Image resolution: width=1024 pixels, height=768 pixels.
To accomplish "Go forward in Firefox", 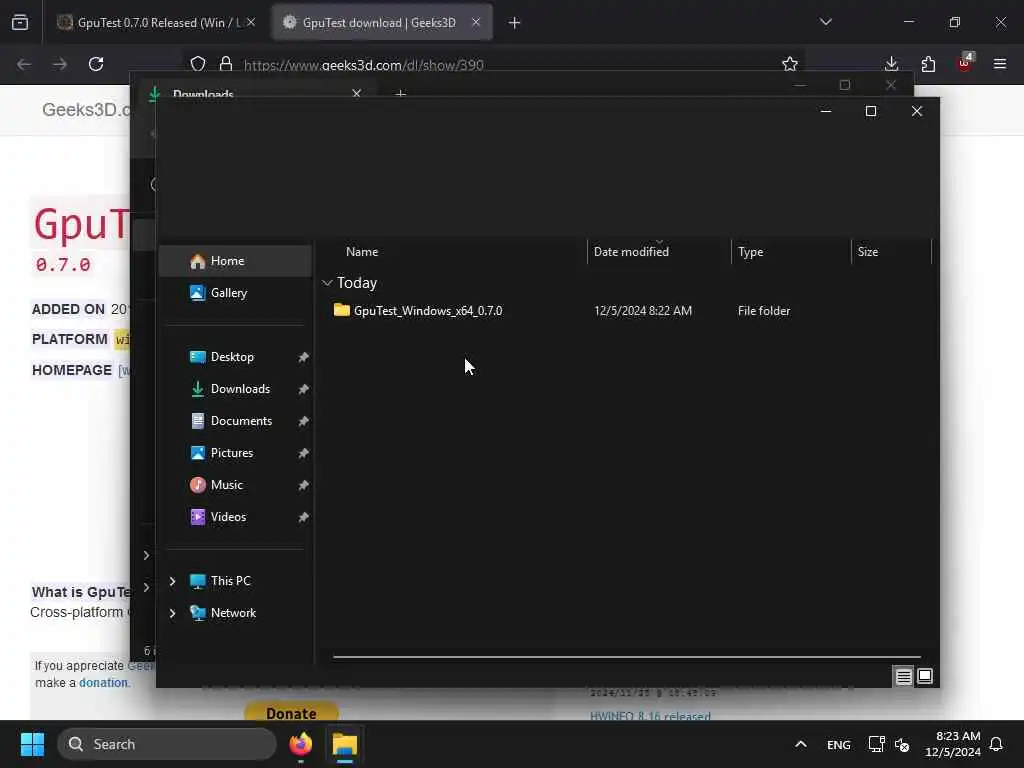I will tap(59, 64).
